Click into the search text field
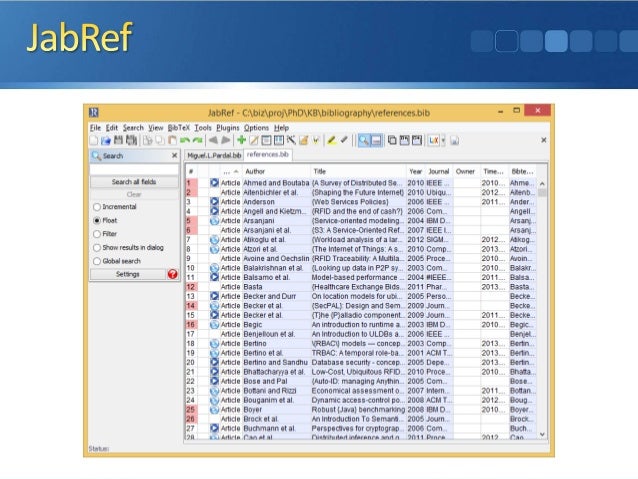The height and width of the screenshot is (479, 638). (x=134, y=170)
